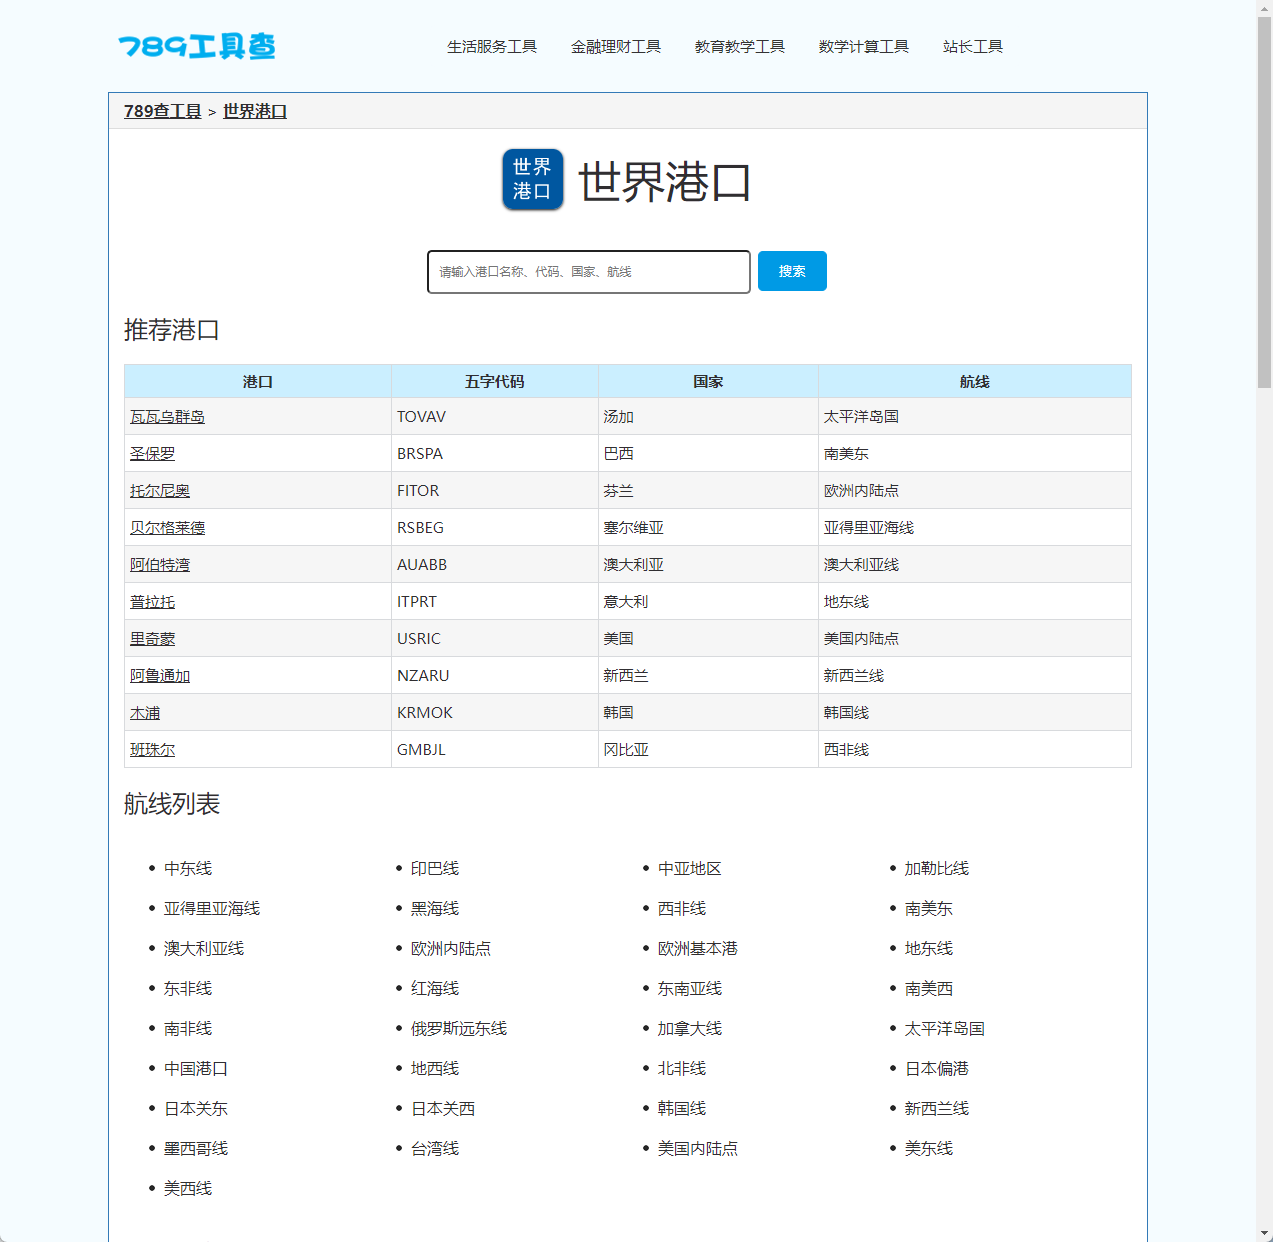
Task: Select 台湾线 from the route list
Action: point(434,1148)
